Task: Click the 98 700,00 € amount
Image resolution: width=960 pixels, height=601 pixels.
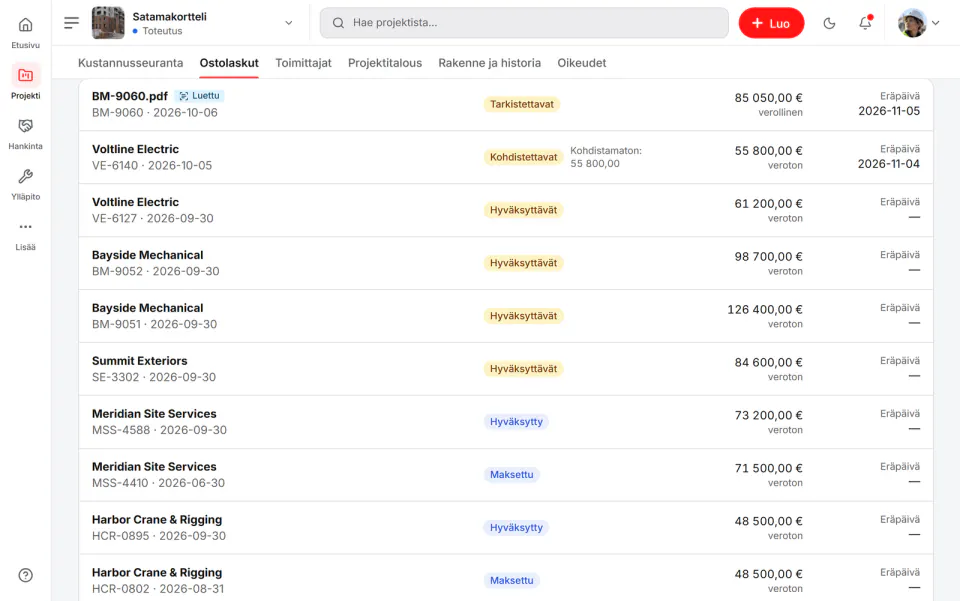Action: 768,257
